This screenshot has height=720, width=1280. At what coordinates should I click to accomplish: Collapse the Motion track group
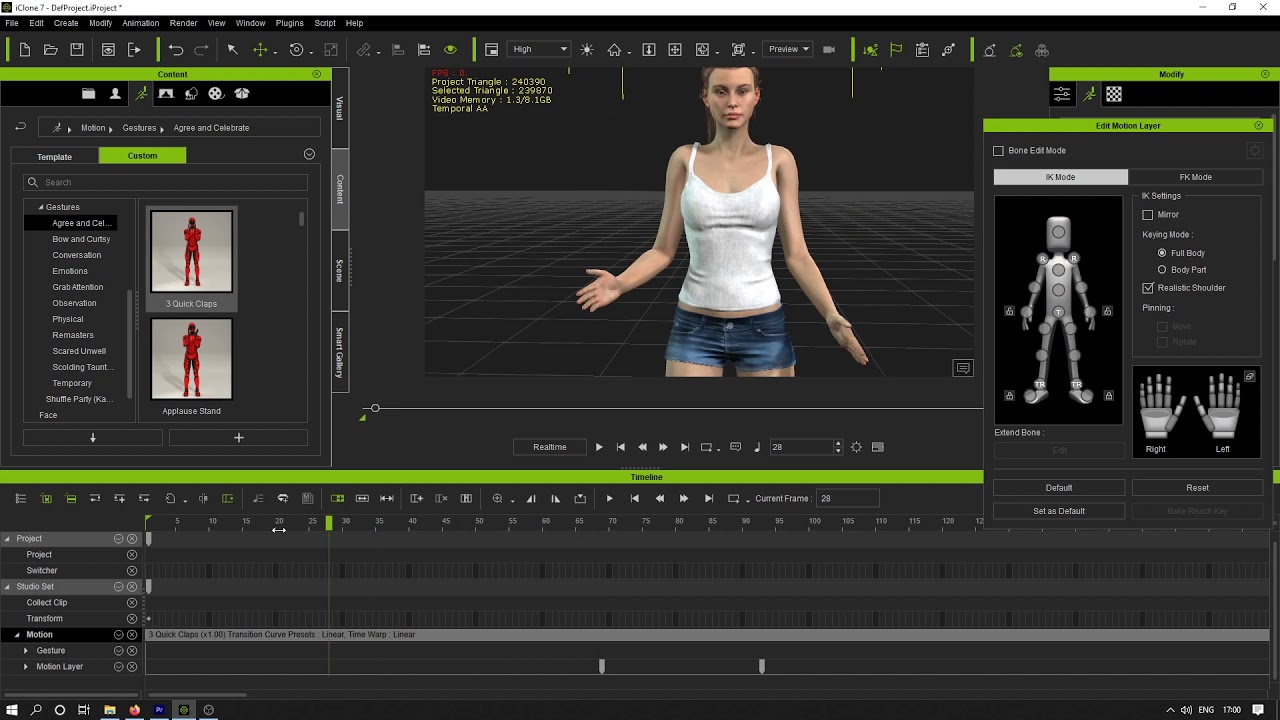coord(17,635)
